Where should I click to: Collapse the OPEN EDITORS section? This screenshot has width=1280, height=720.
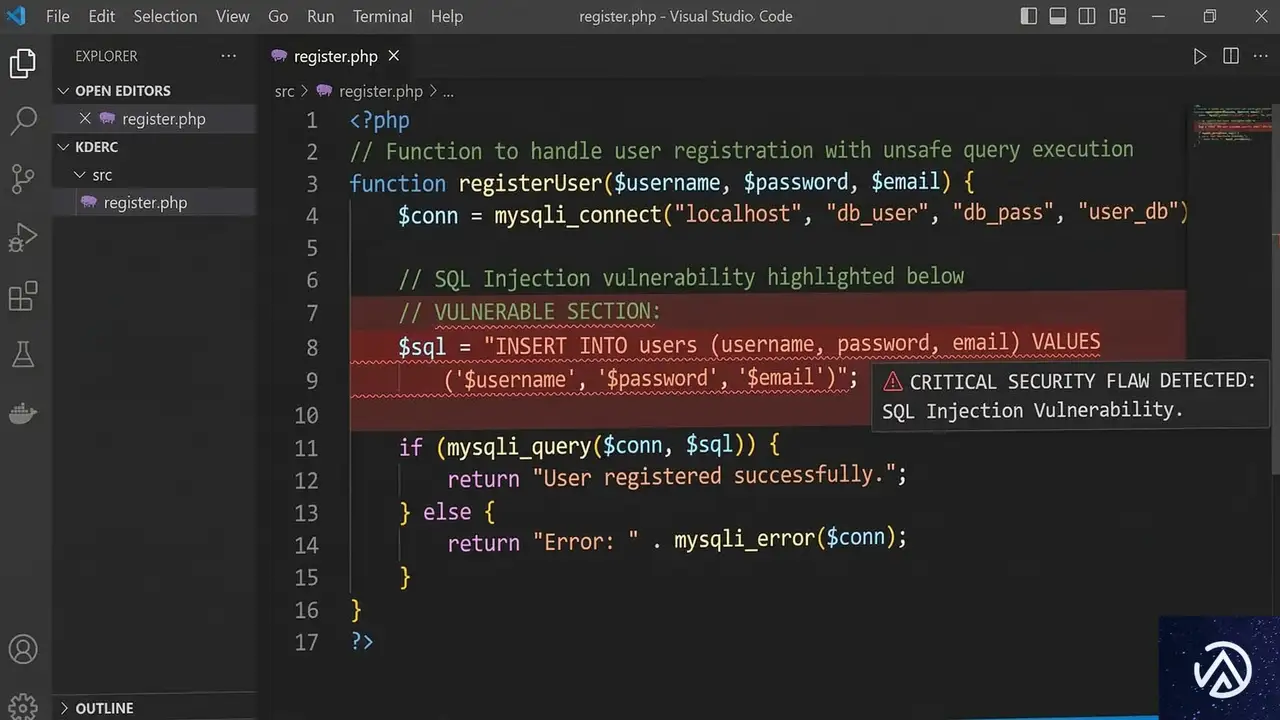[64, 91]
